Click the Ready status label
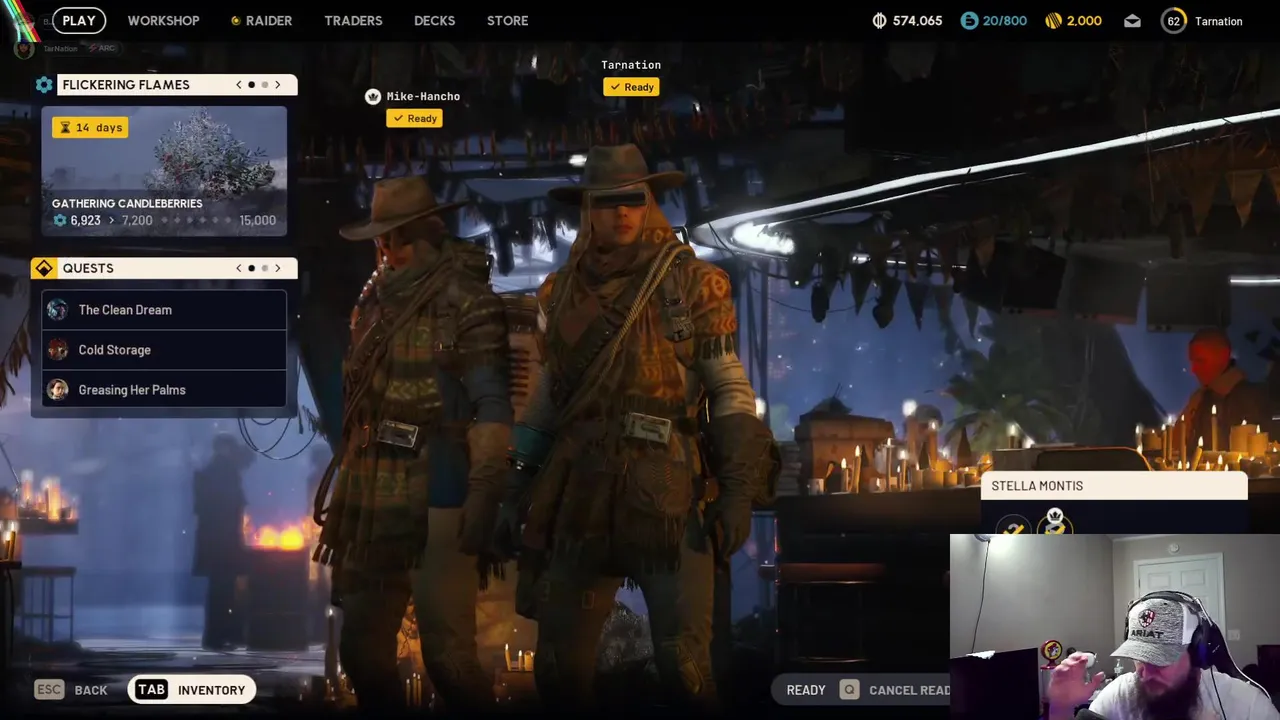Viewport: 1280px width, 720px height. coord(806,690)
